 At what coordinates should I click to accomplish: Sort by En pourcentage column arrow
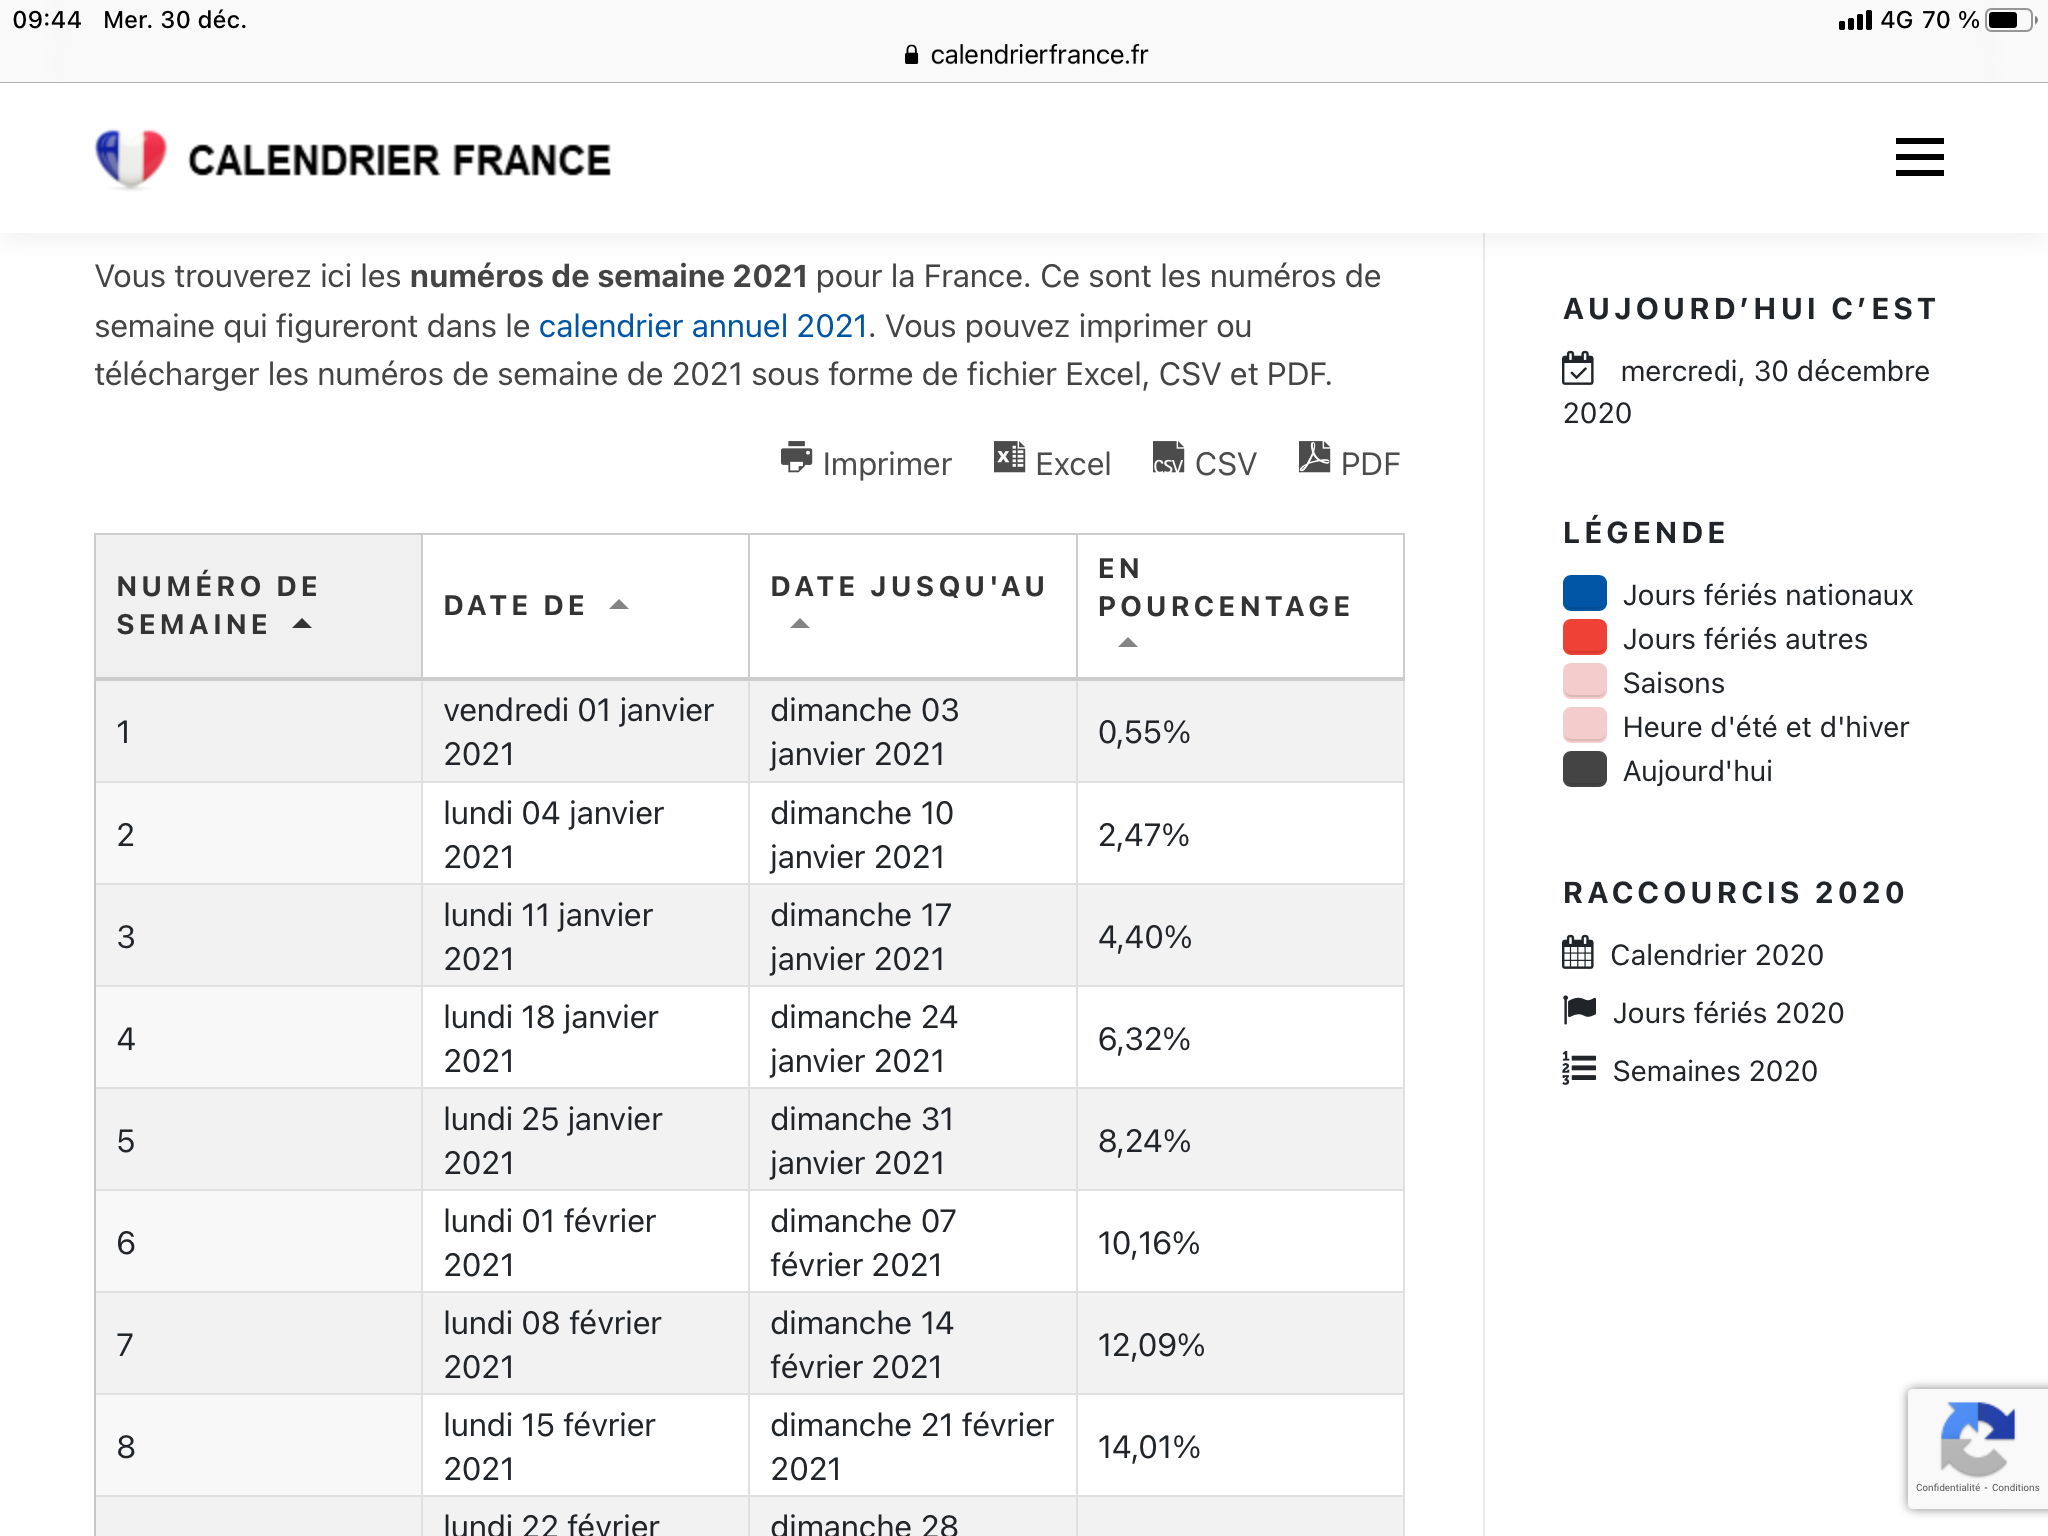(1127, 643)
